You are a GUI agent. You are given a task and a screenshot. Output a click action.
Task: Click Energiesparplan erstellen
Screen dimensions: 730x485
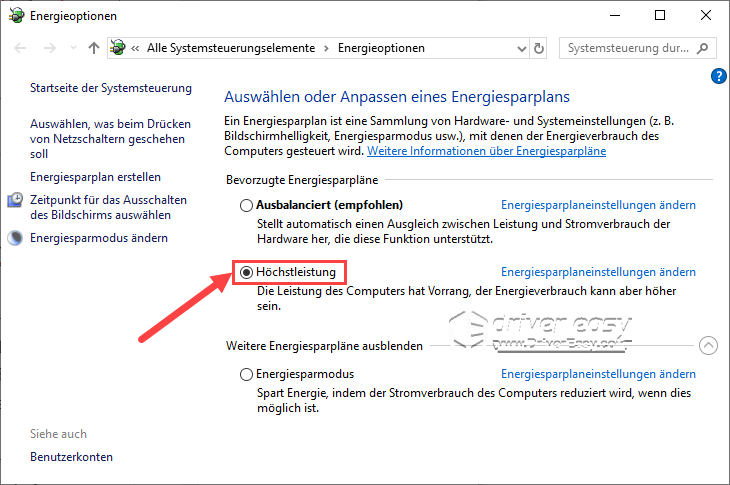tap(95, 177)
